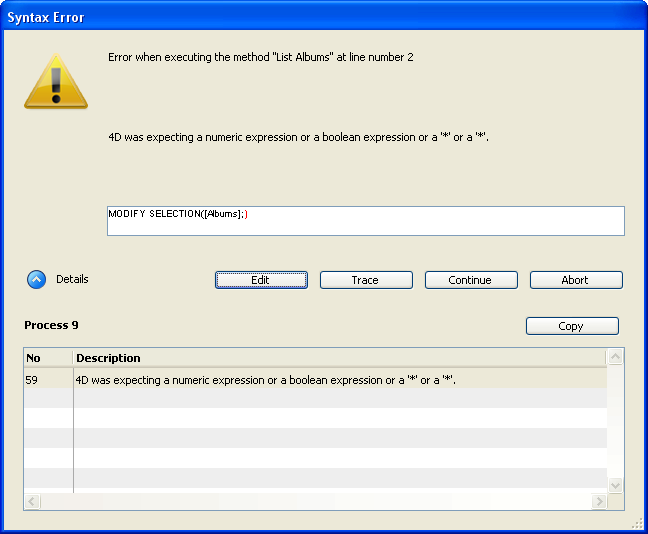Abort the method execution
Screen dimensions: 648x534
(576, 280)
